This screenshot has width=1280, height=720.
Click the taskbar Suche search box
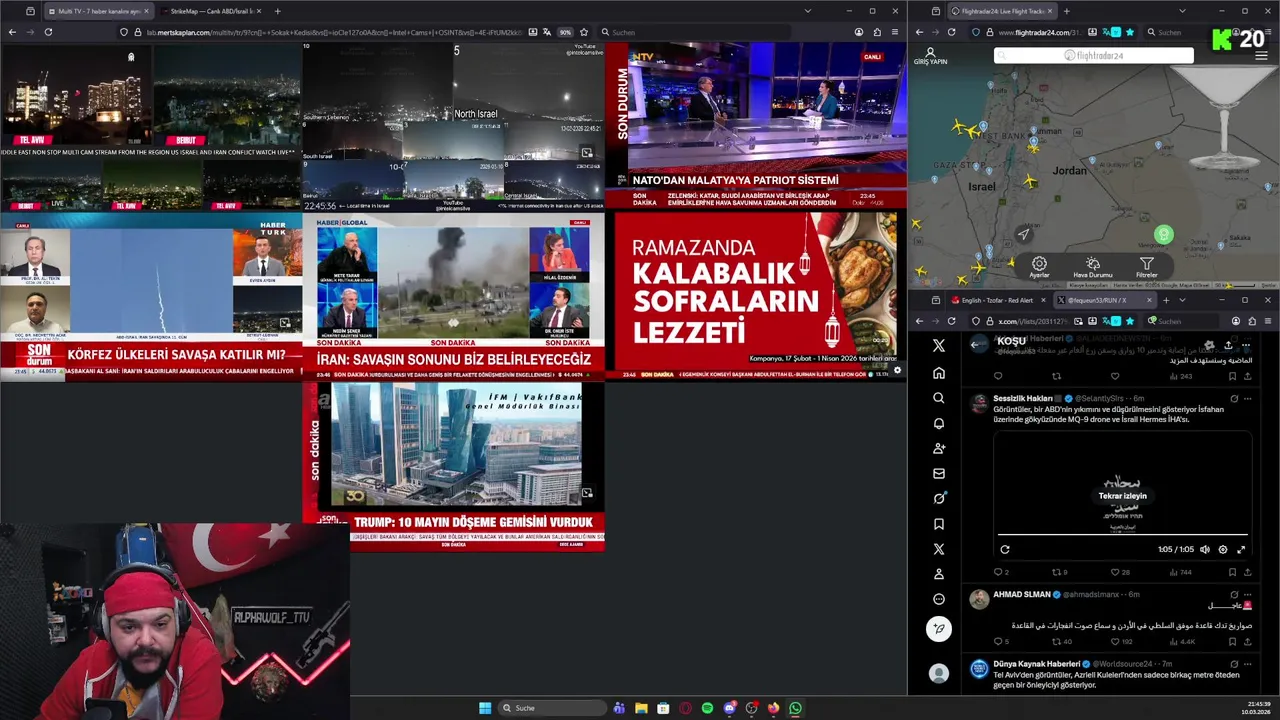[553, 708]
